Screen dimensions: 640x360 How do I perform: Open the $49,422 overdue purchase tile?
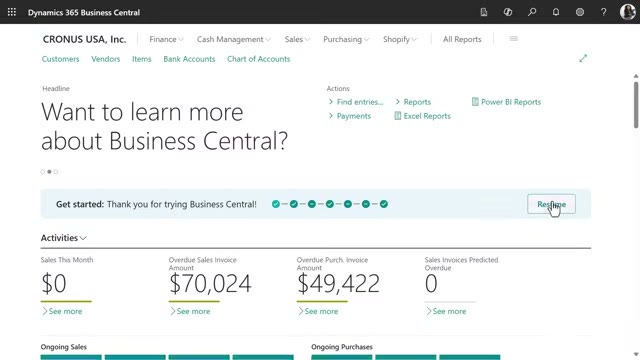(x=338, y=283)
